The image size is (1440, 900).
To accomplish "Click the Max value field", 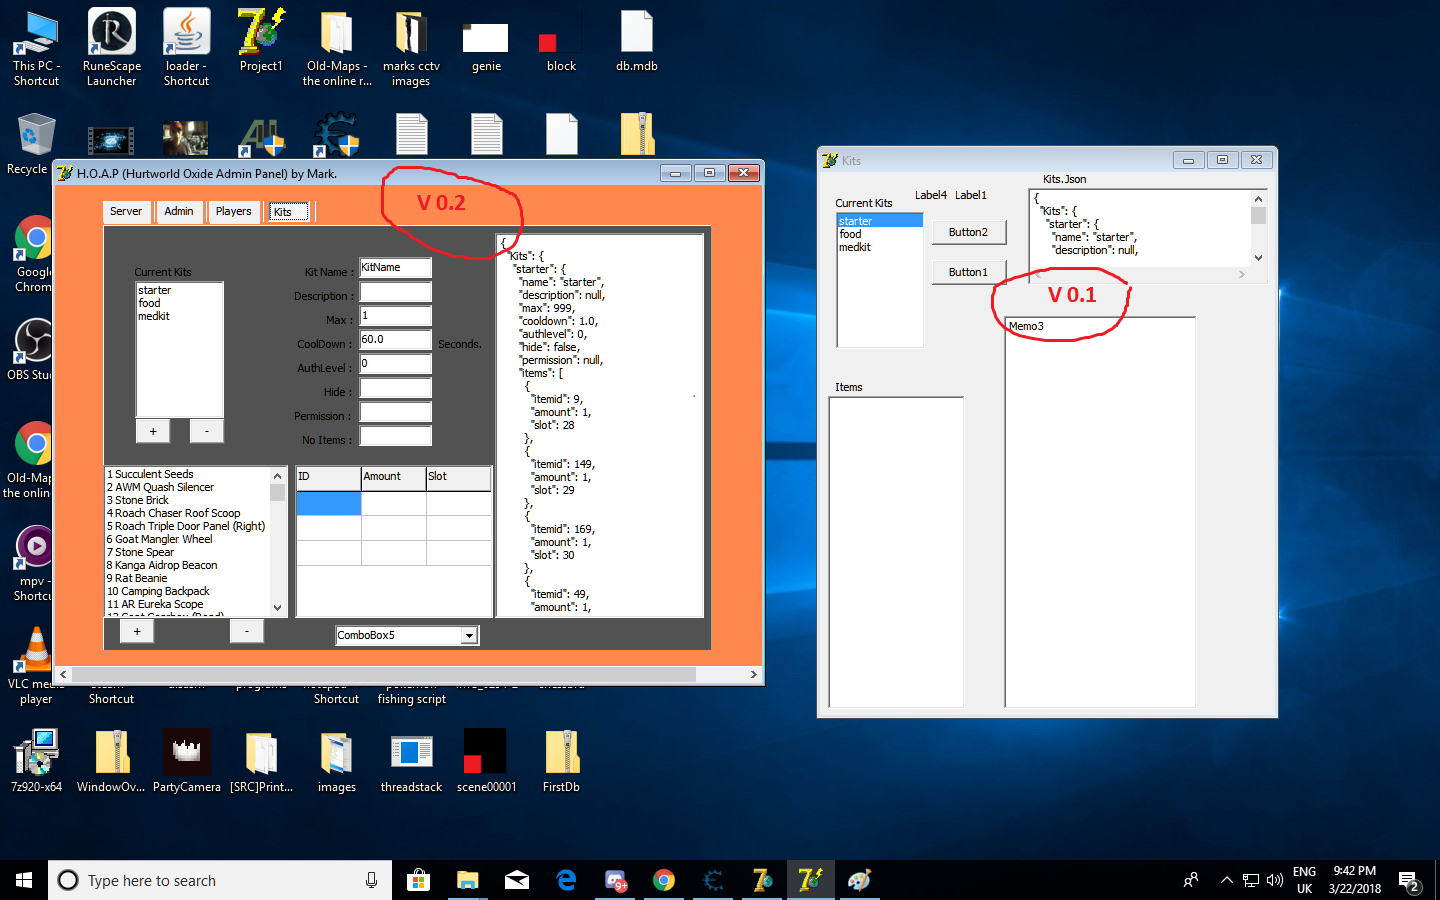I will coord(396,316).
